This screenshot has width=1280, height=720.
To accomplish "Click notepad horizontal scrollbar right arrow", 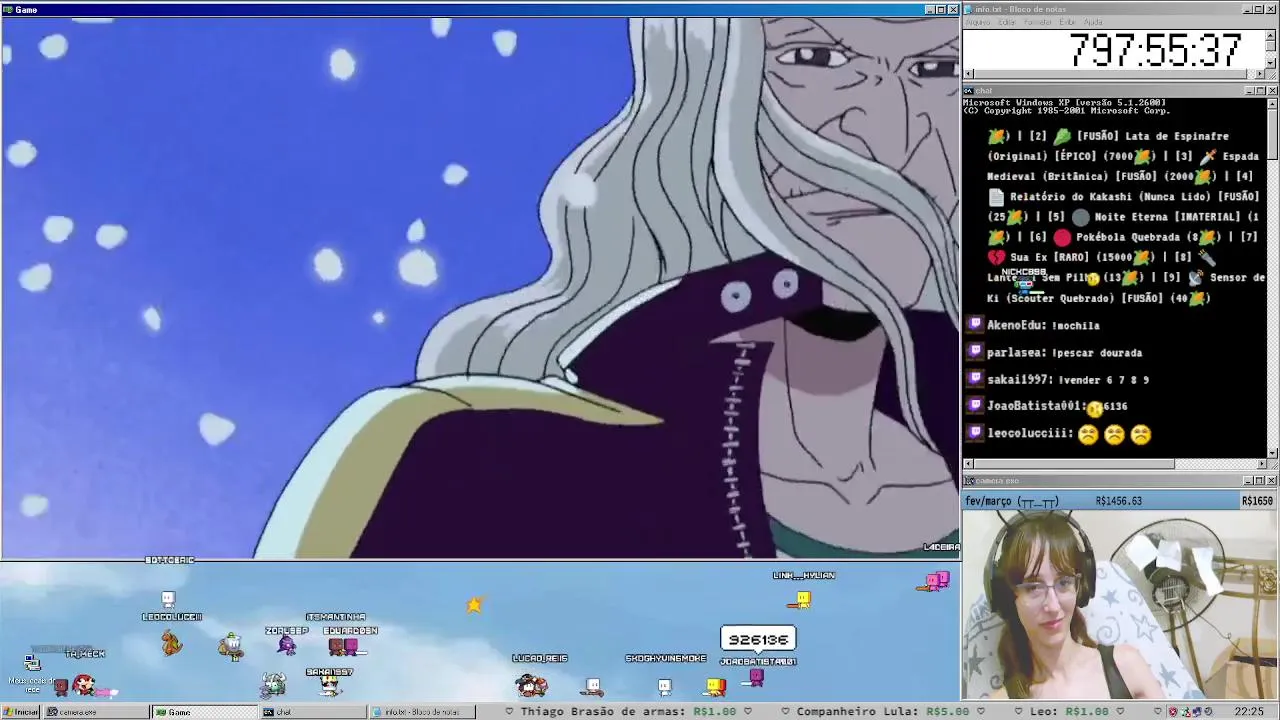I will [1261, 74].
